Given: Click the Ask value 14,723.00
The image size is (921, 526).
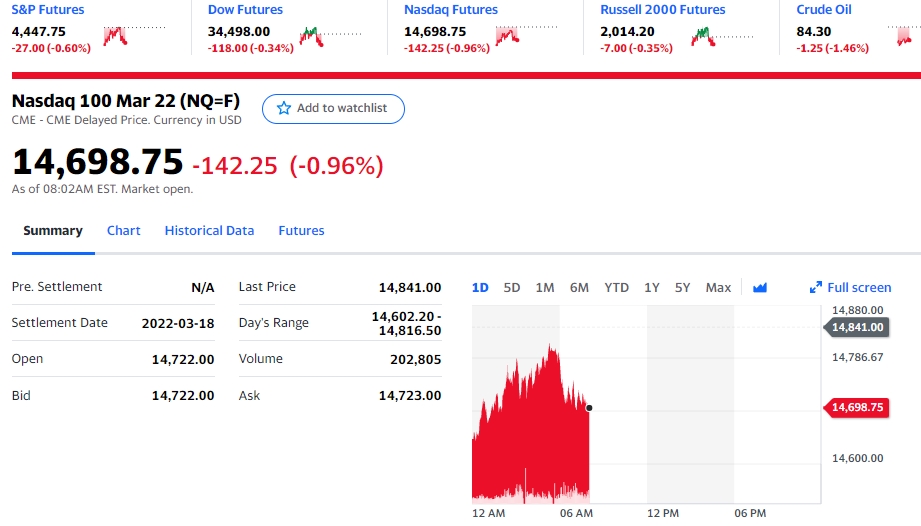Looking at the screenshot, I should pos(410,396).
